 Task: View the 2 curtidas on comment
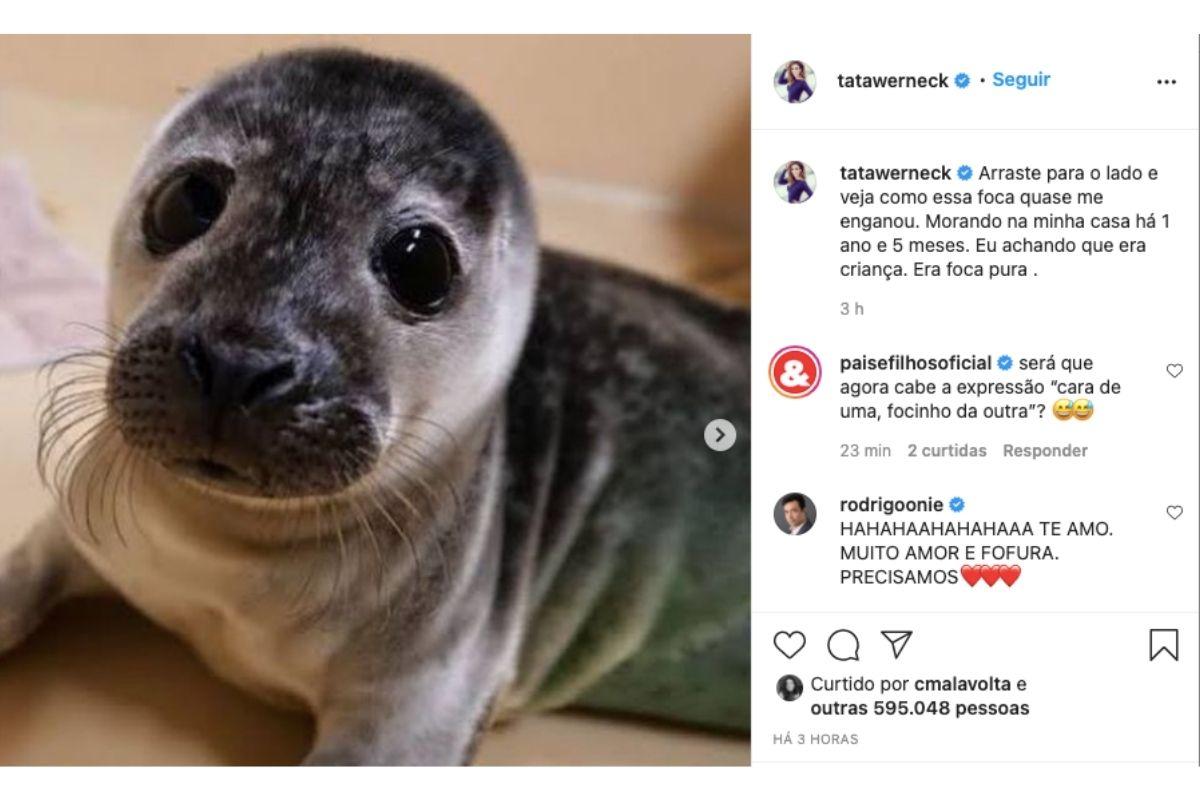point(947,451)
